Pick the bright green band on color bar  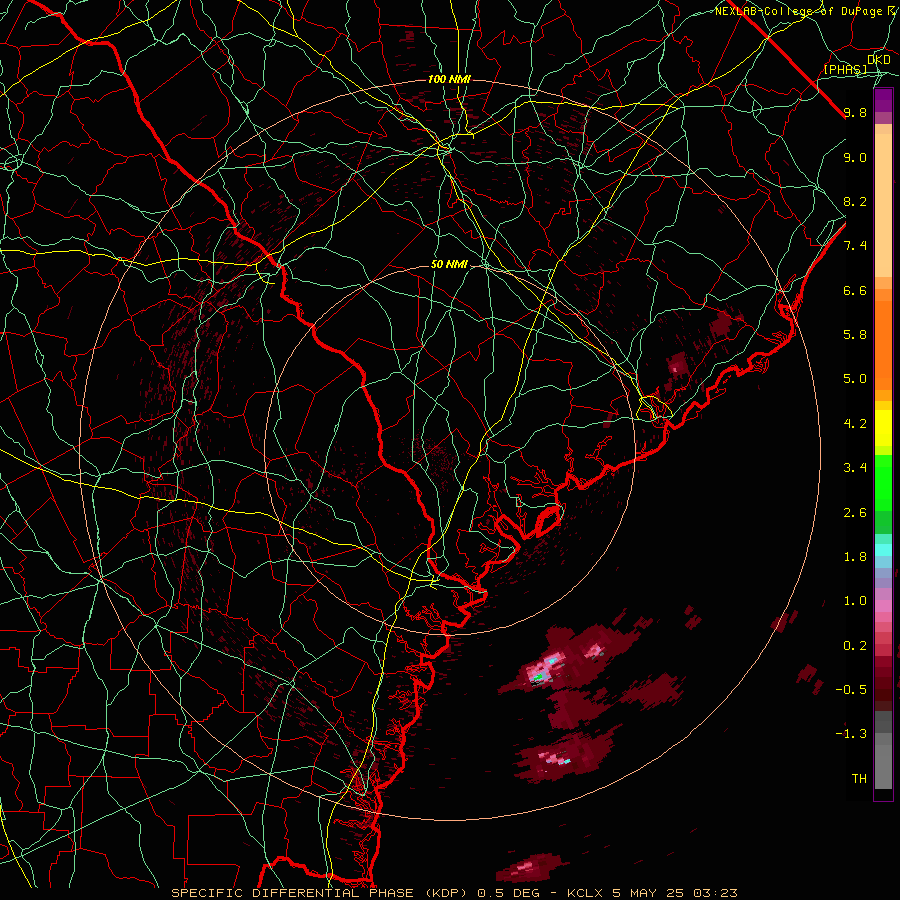883,482
